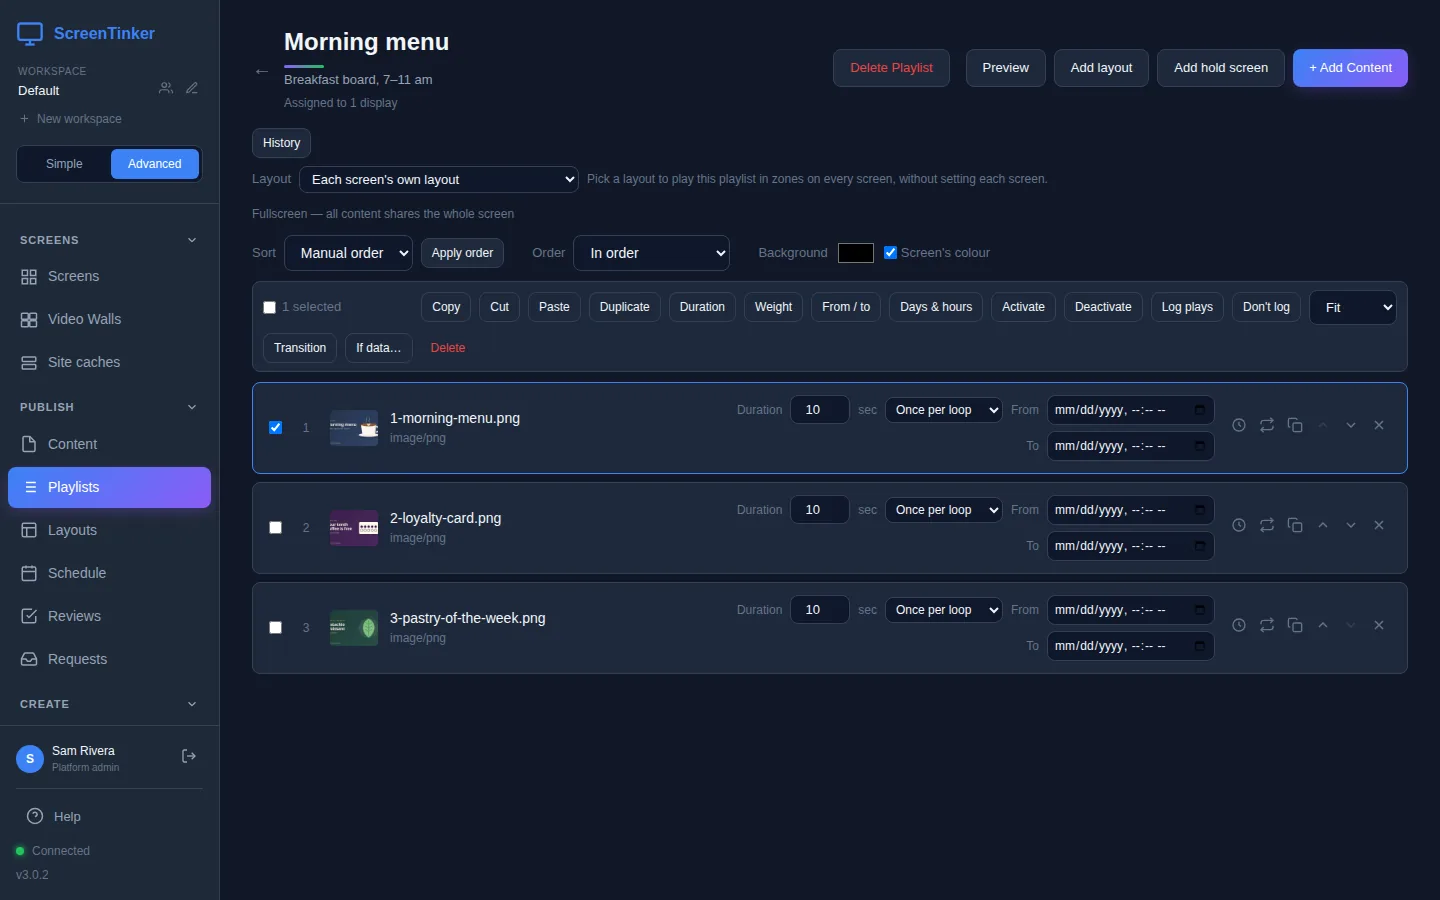
Task: Click the log out icon beside Sam Rivera
Action: pos(189,756)
